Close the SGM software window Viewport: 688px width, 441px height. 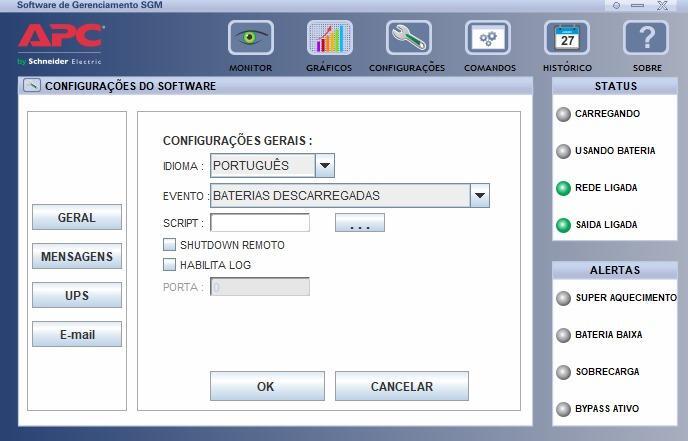pyautogui.click(x=663, y=6)
